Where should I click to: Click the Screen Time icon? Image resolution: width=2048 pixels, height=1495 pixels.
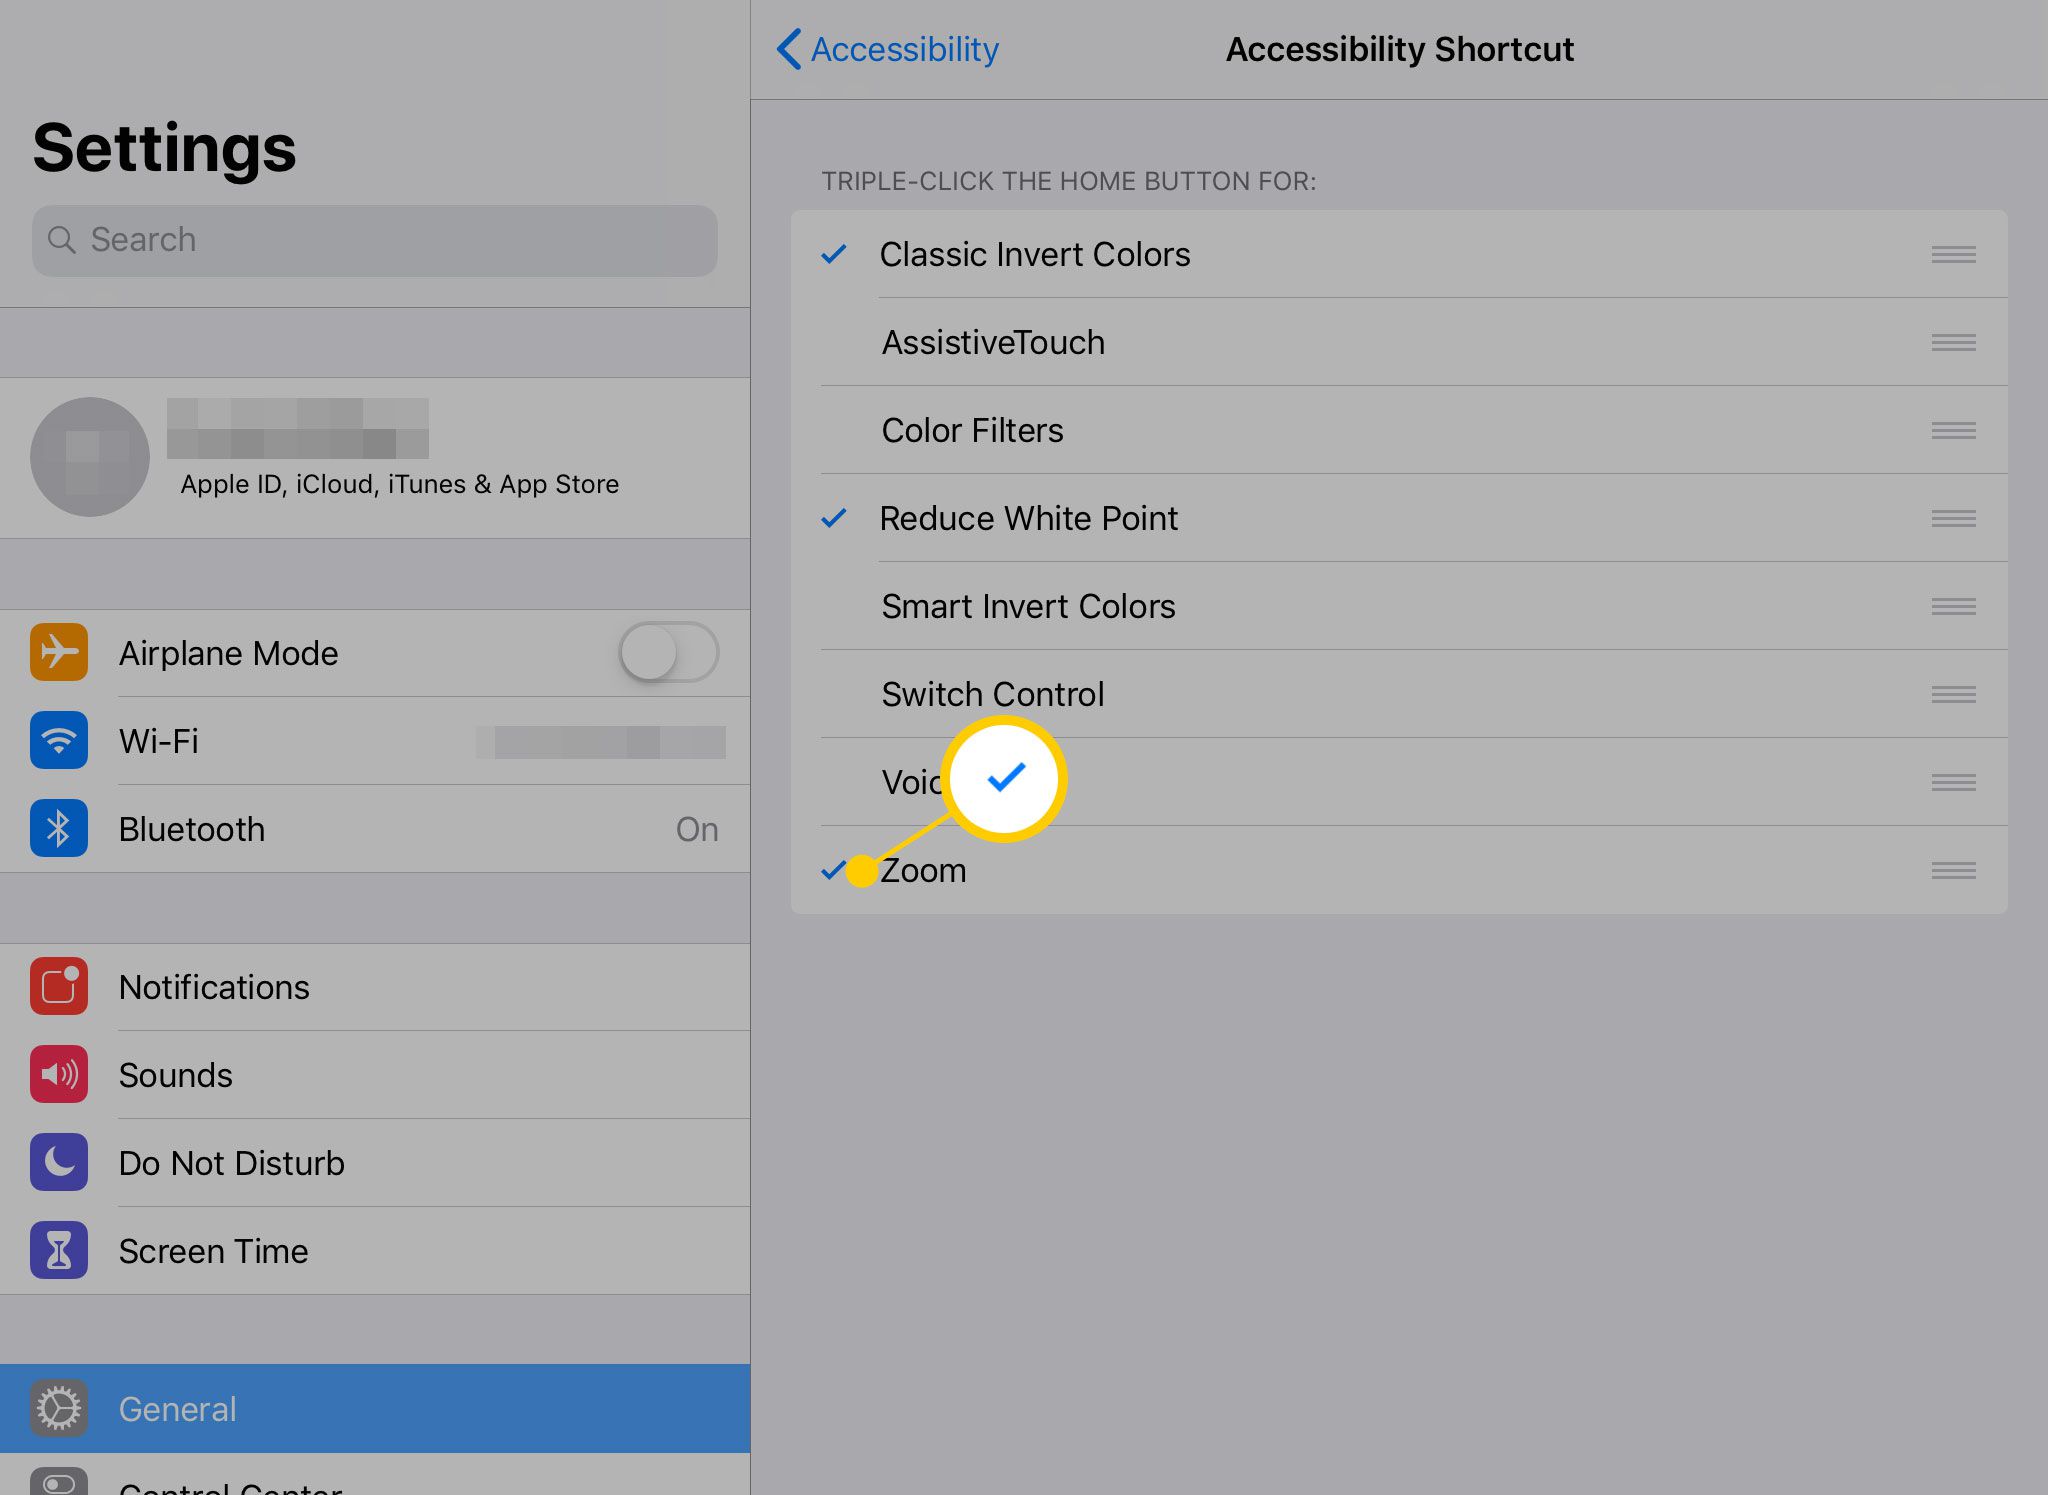[59, 1248]
